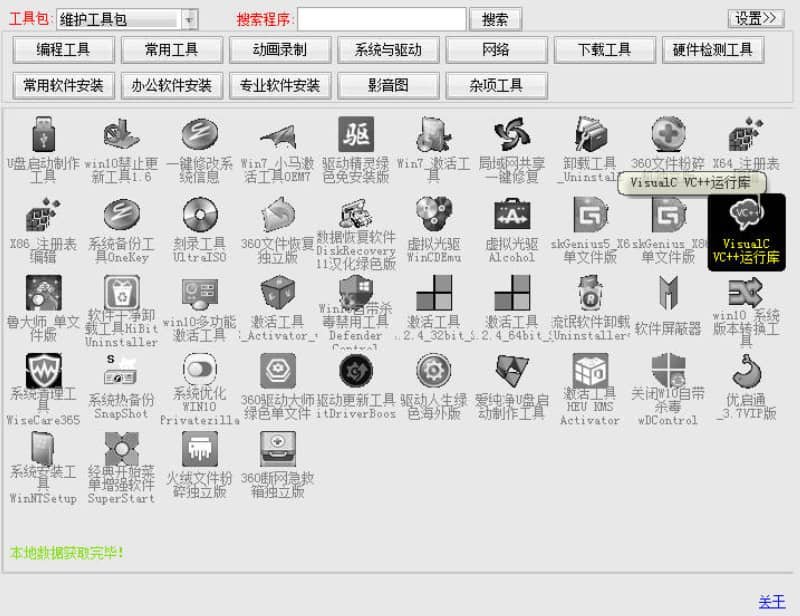Launch 驱动更新工具 DriverBooster
Image resolution: width=800 pixels, height=616 pixels.
(x=356, y=387)
